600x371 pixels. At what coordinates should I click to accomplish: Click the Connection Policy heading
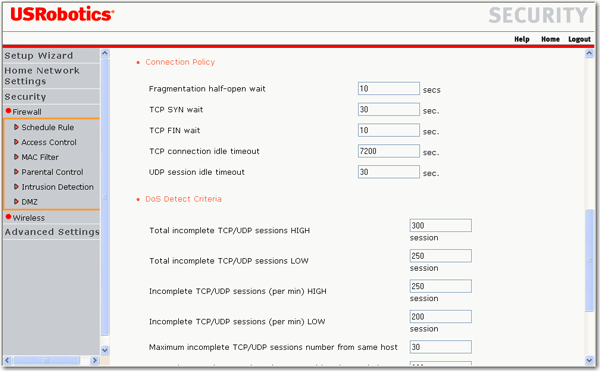tap(180, 62)
